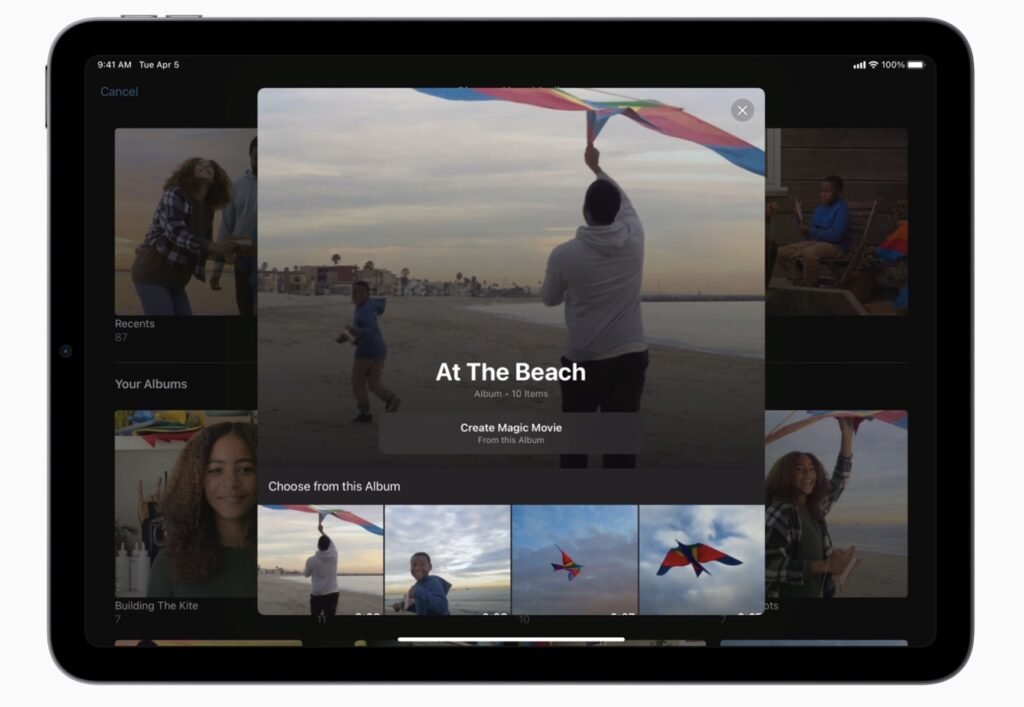The width and height of the screenshot is (1024, 707).
Task: Click the At The Beach title
Action: pyautogui.click(x=511, y=371)
